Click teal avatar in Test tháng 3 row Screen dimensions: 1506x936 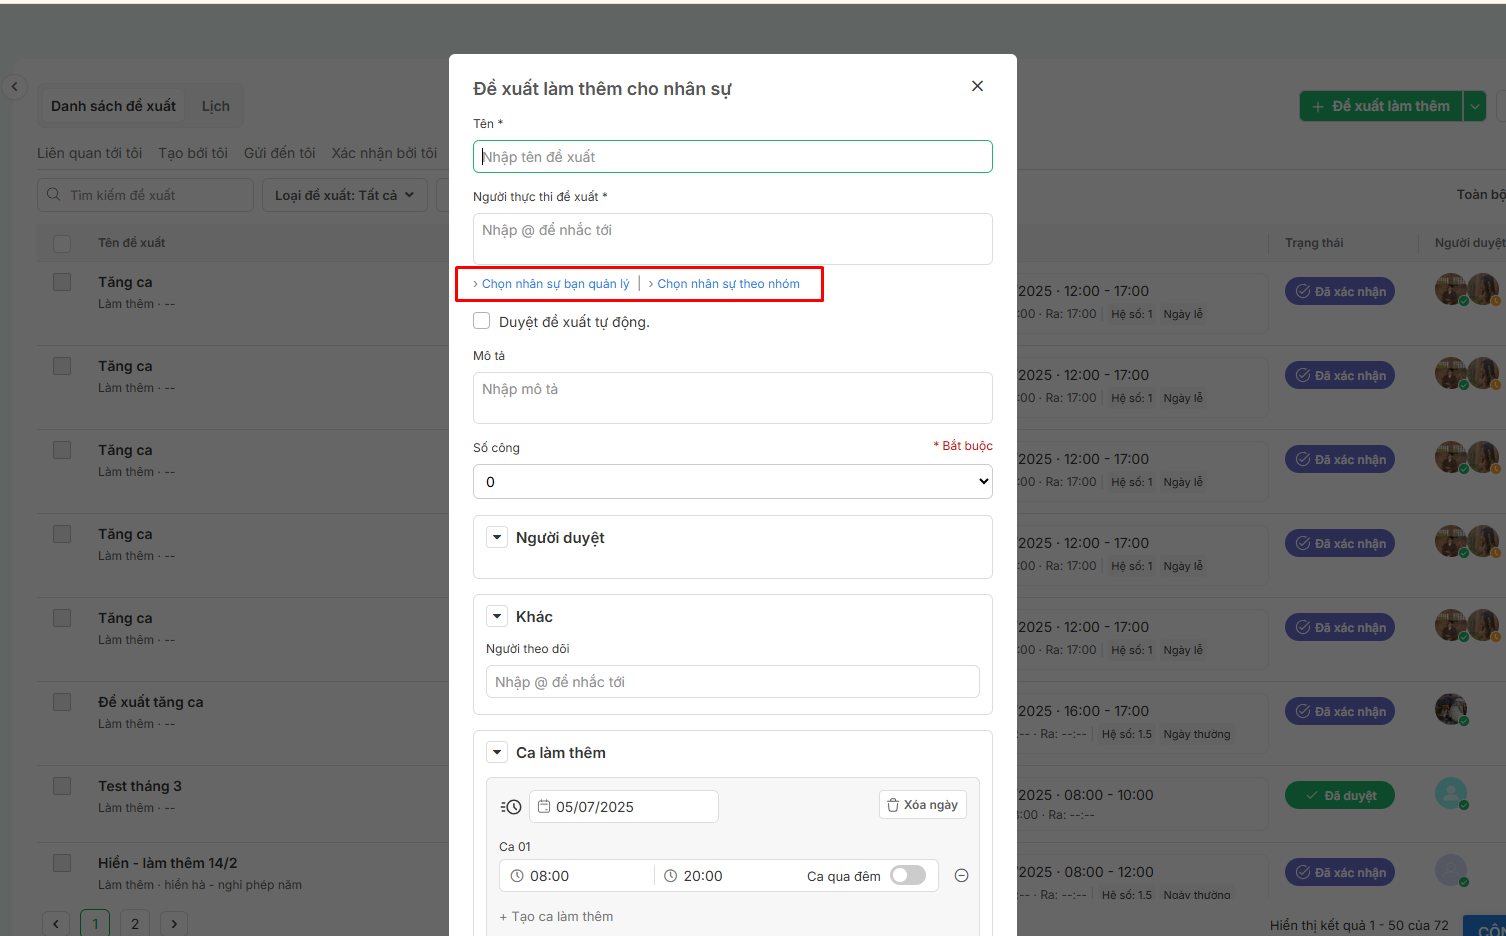1451,794
